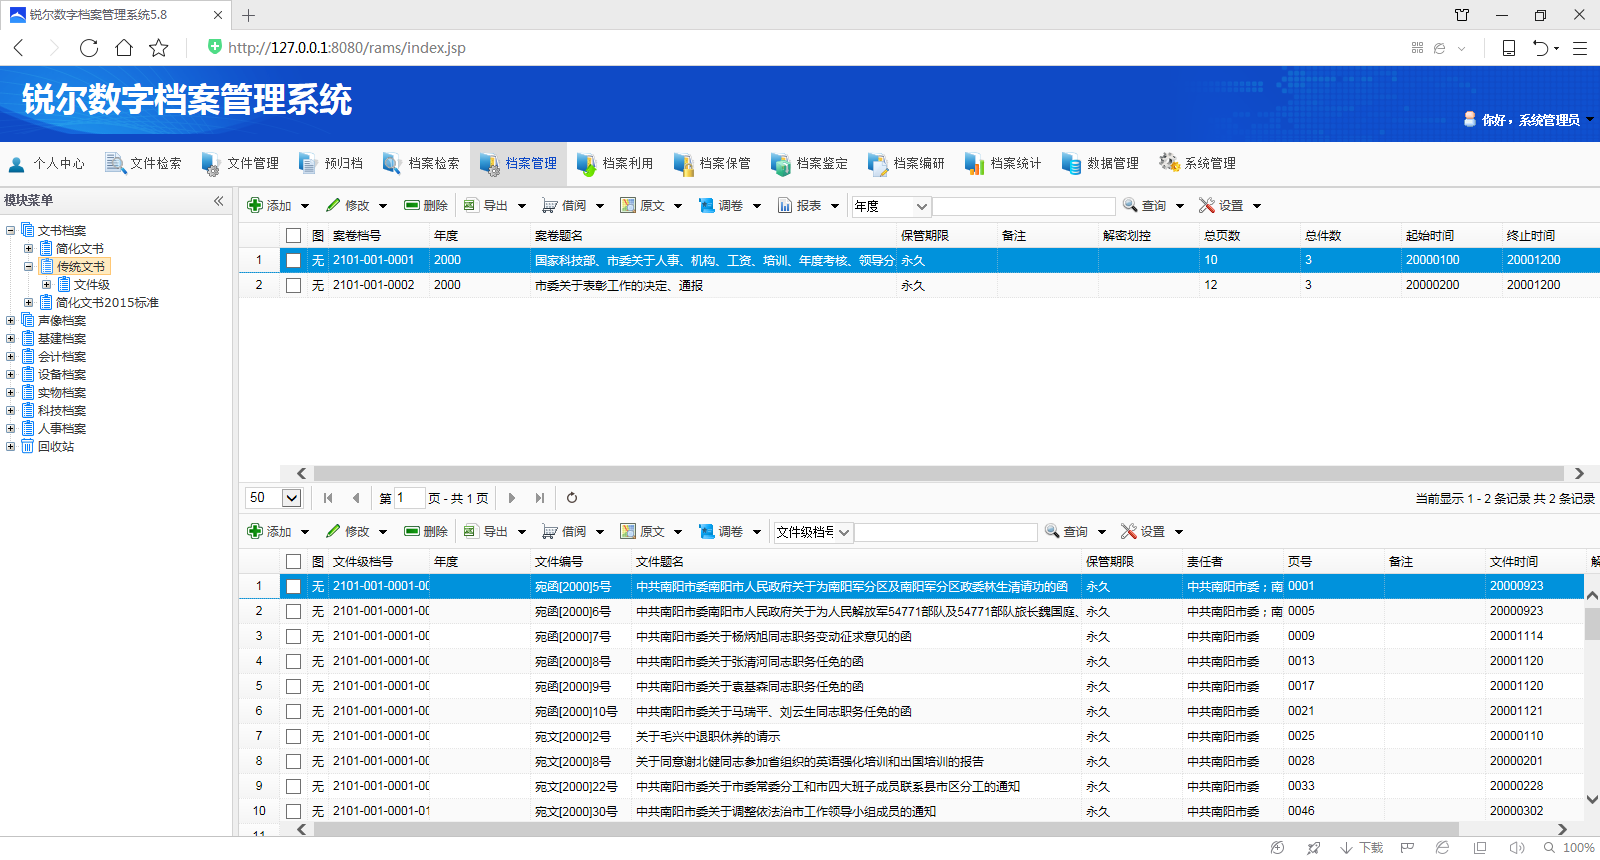Image resolution: width=1600 pixels, height=860 pixels.
Task: Select the 人事档案 tree item
Action: coord(62,429)
